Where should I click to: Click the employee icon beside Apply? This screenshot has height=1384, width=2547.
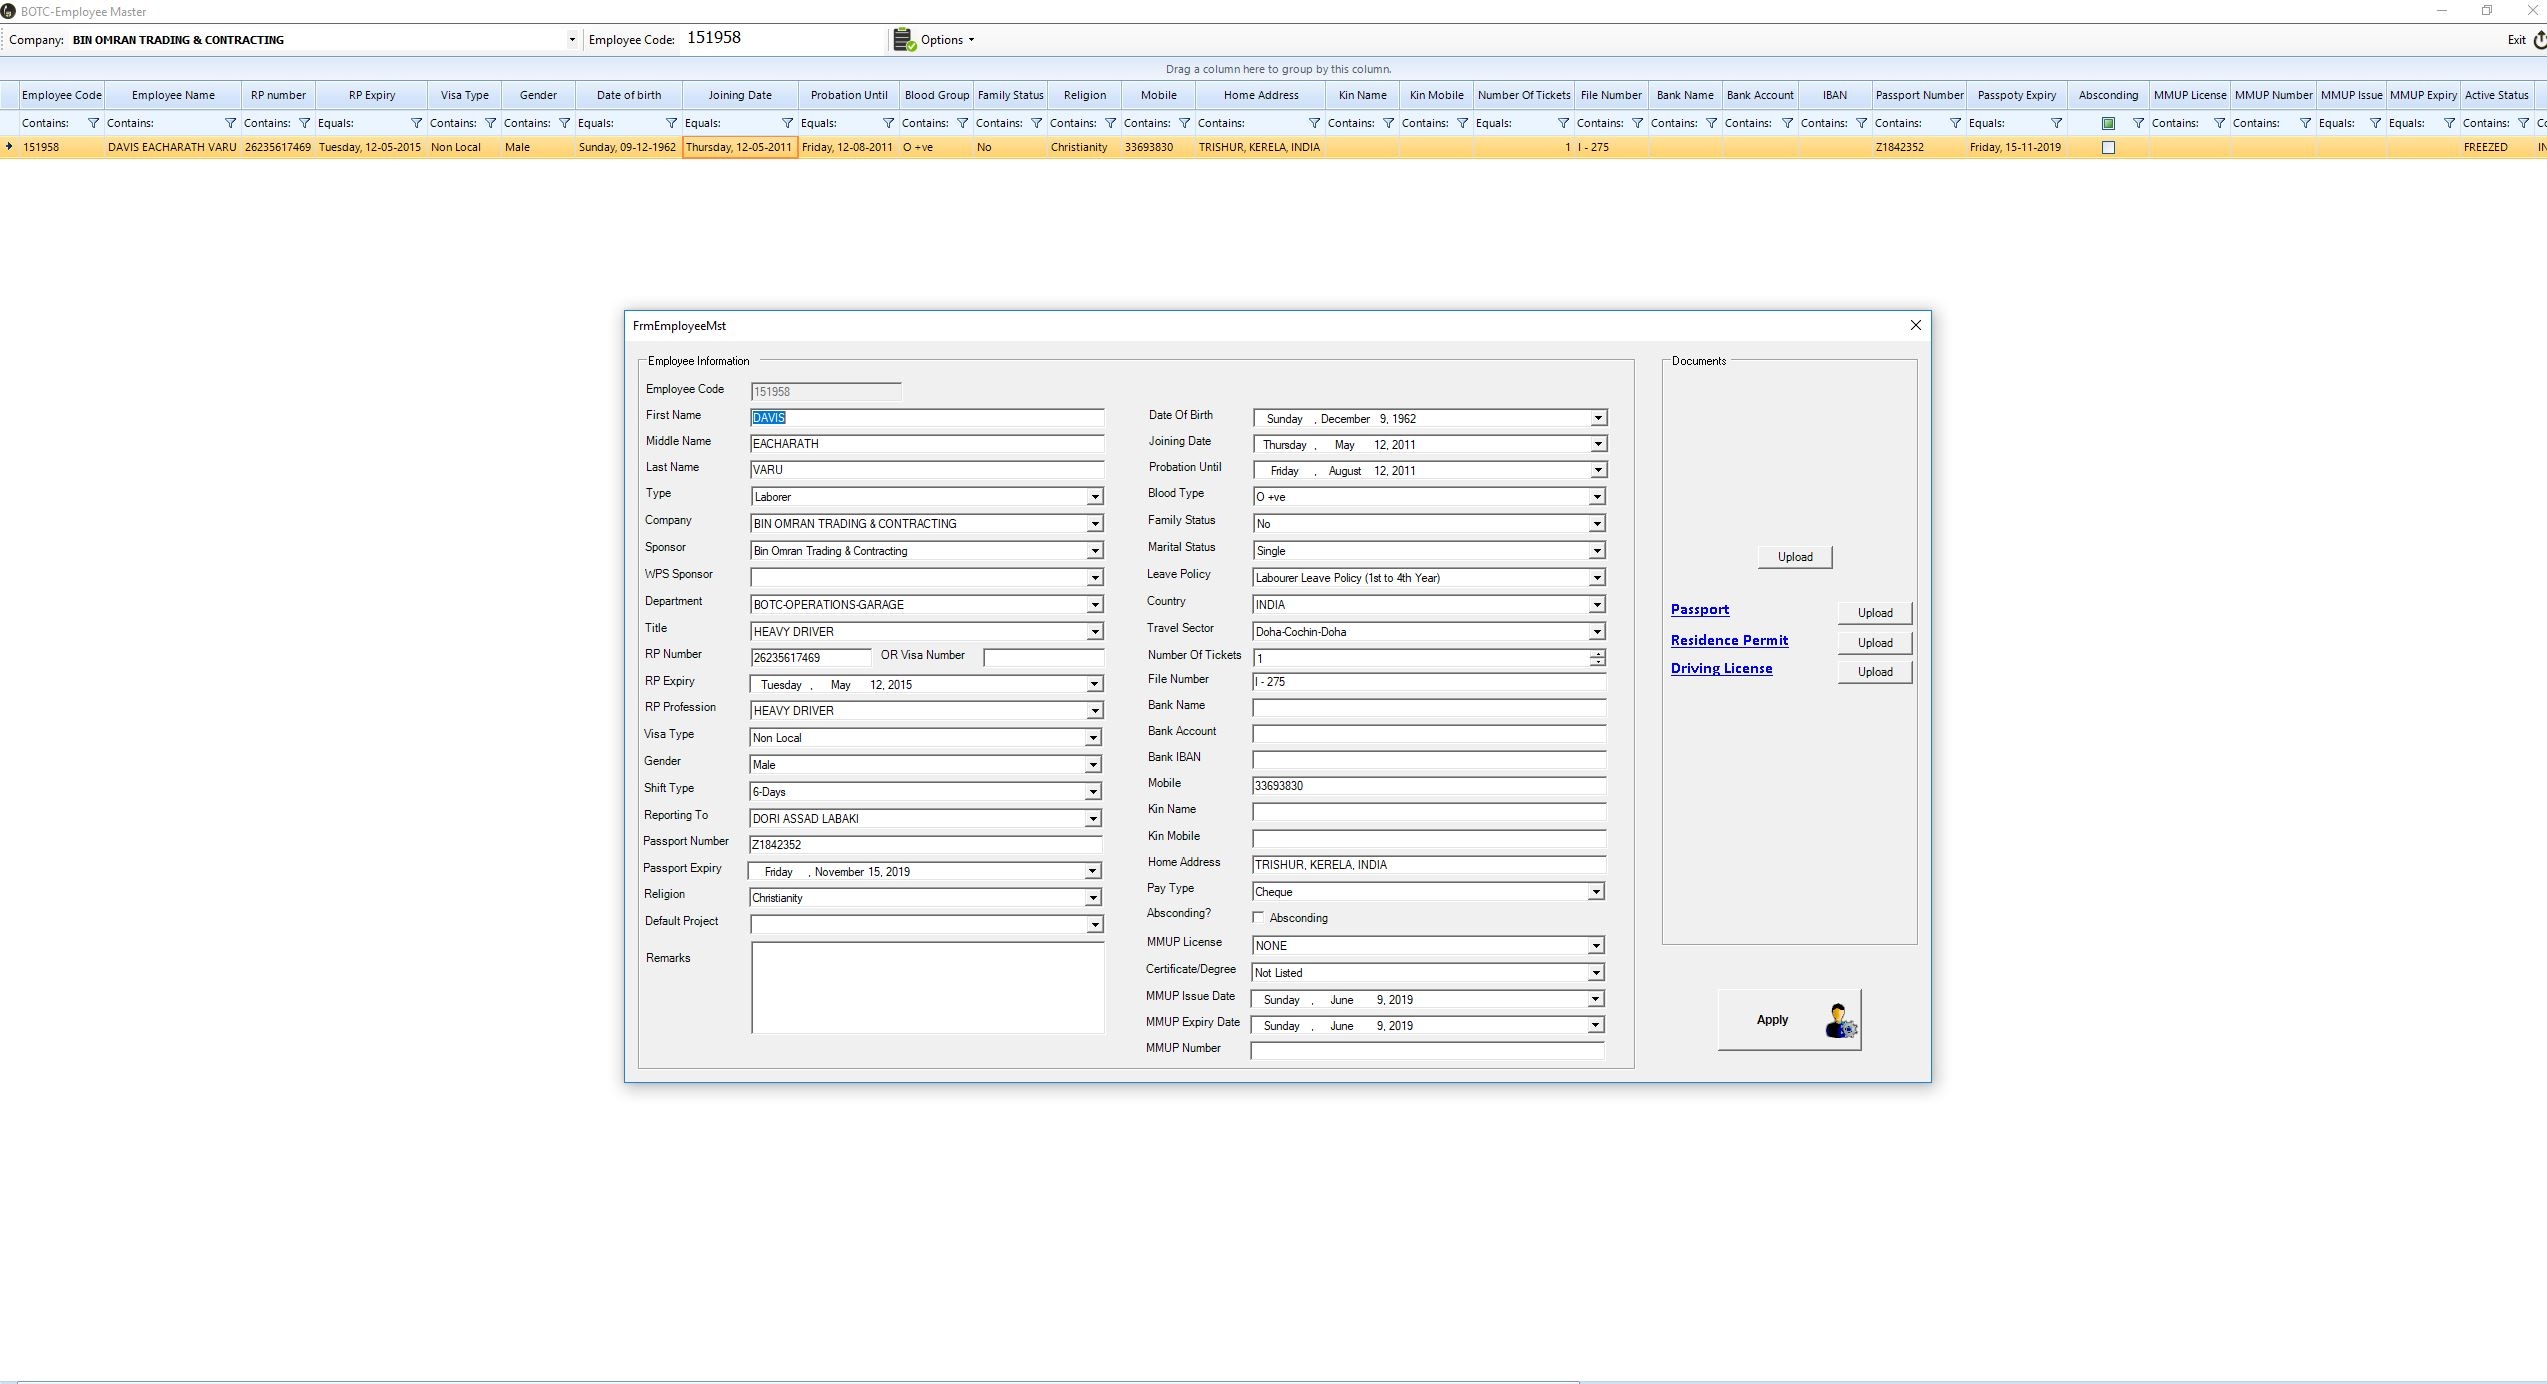pyautogui.click(x=1839, y=1021)
